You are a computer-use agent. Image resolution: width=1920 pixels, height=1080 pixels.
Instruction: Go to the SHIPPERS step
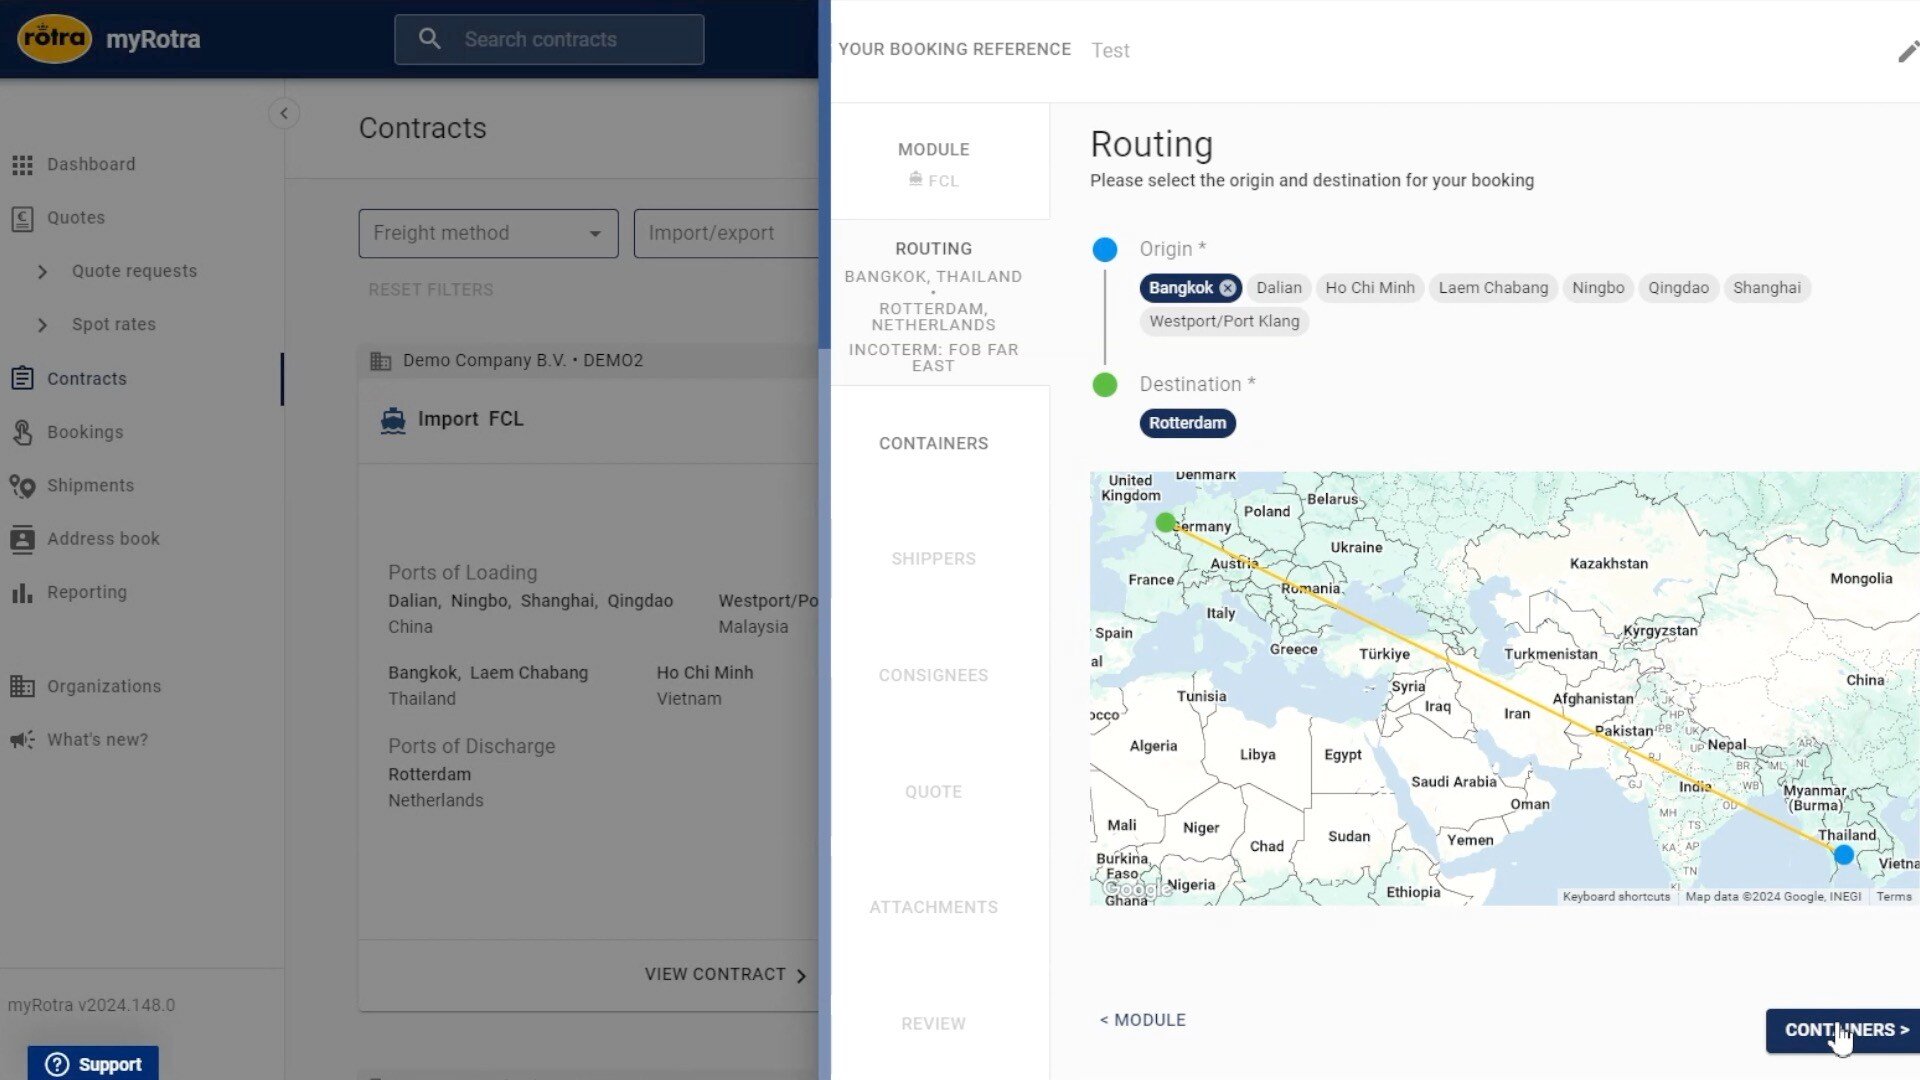click(933, 558)
